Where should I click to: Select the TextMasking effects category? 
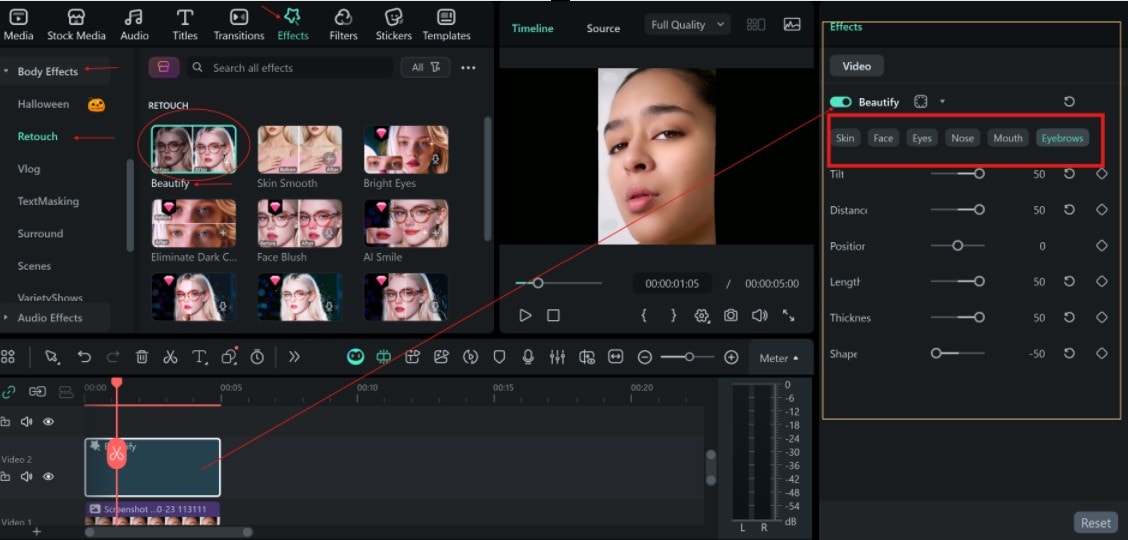pos(48,201)
